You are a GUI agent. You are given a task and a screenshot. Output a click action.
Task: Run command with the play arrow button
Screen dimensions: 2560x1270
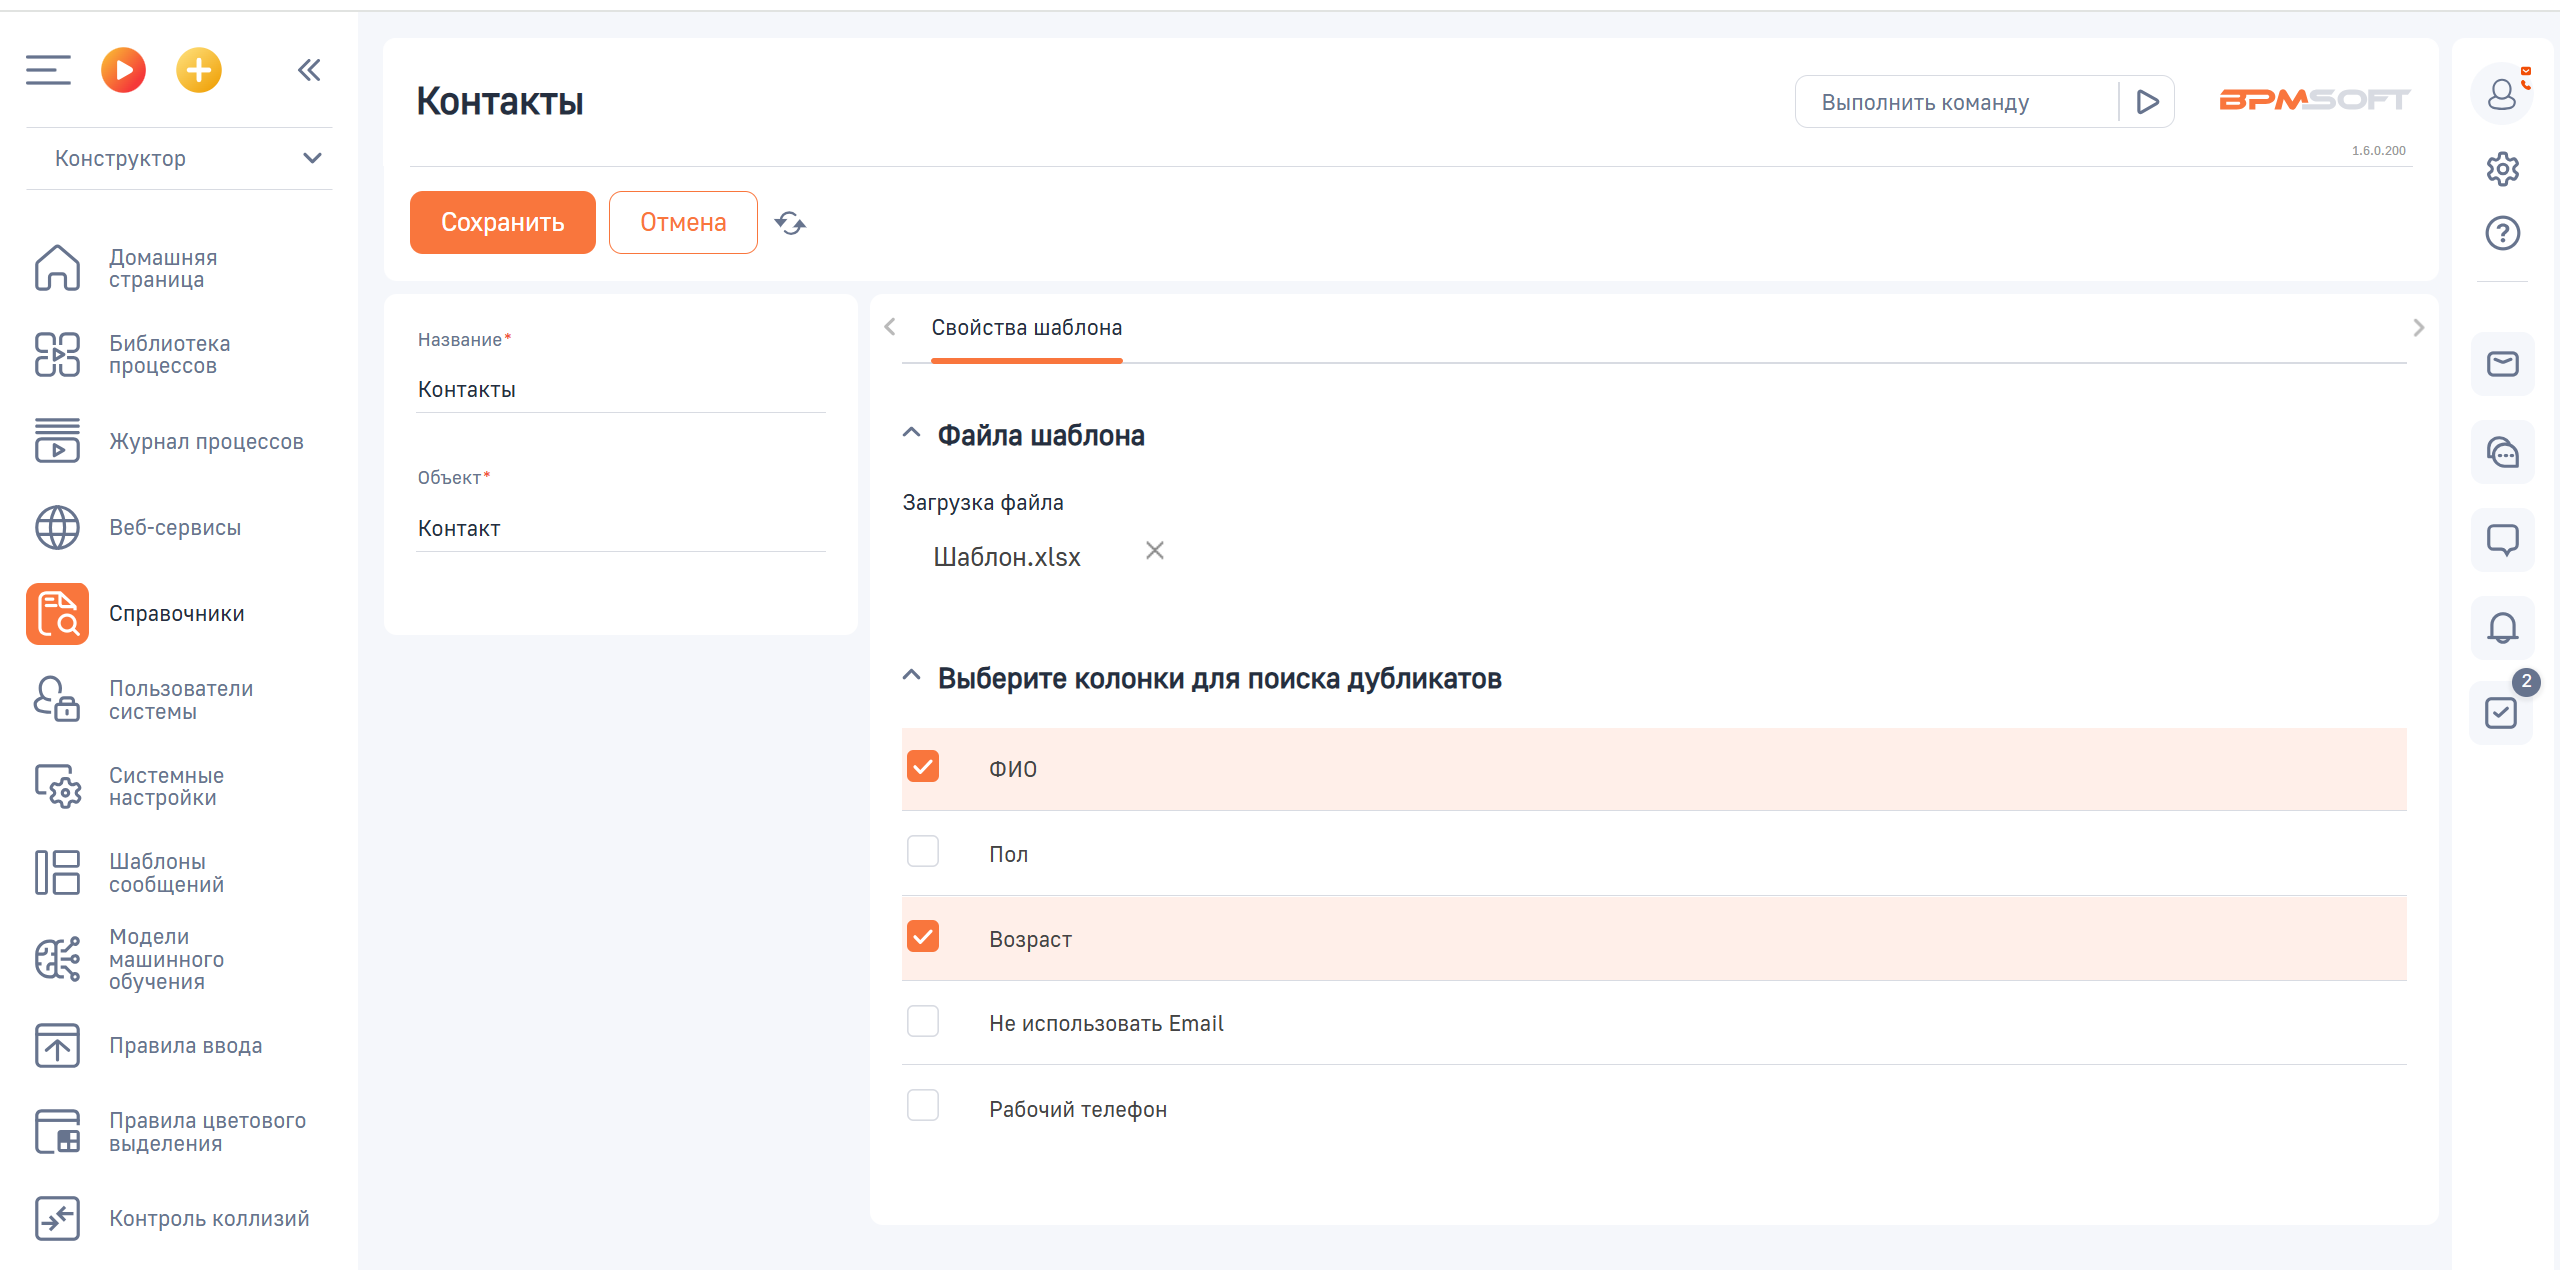(2147, 102)
